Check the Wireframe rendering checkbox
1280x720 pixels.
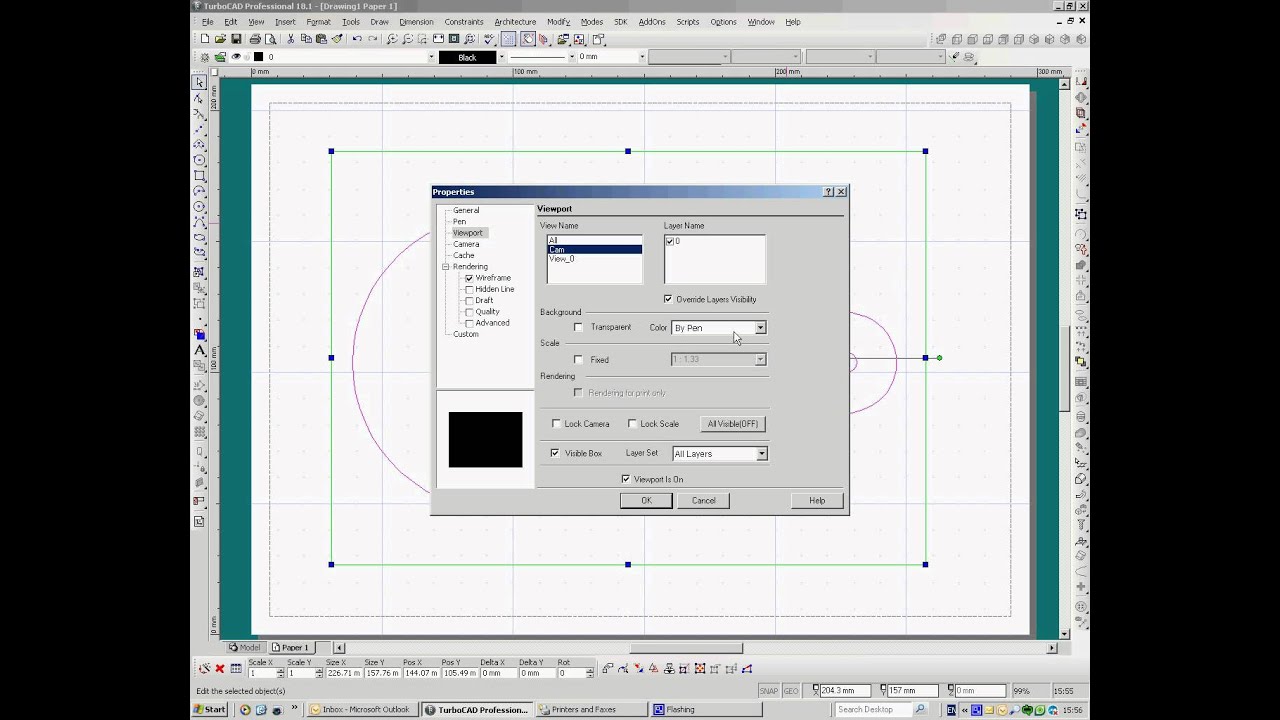coord(469,278)
